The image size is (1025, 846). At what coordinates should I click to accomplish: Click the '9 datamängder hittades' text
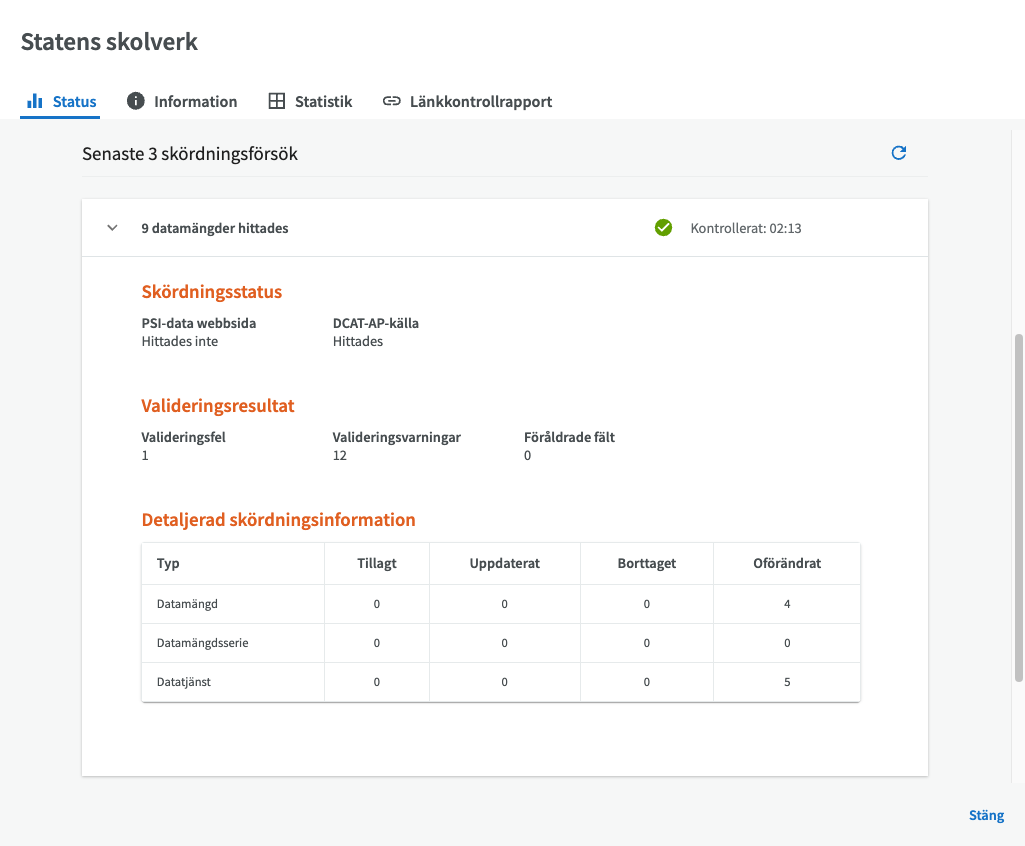pos(215,228)
